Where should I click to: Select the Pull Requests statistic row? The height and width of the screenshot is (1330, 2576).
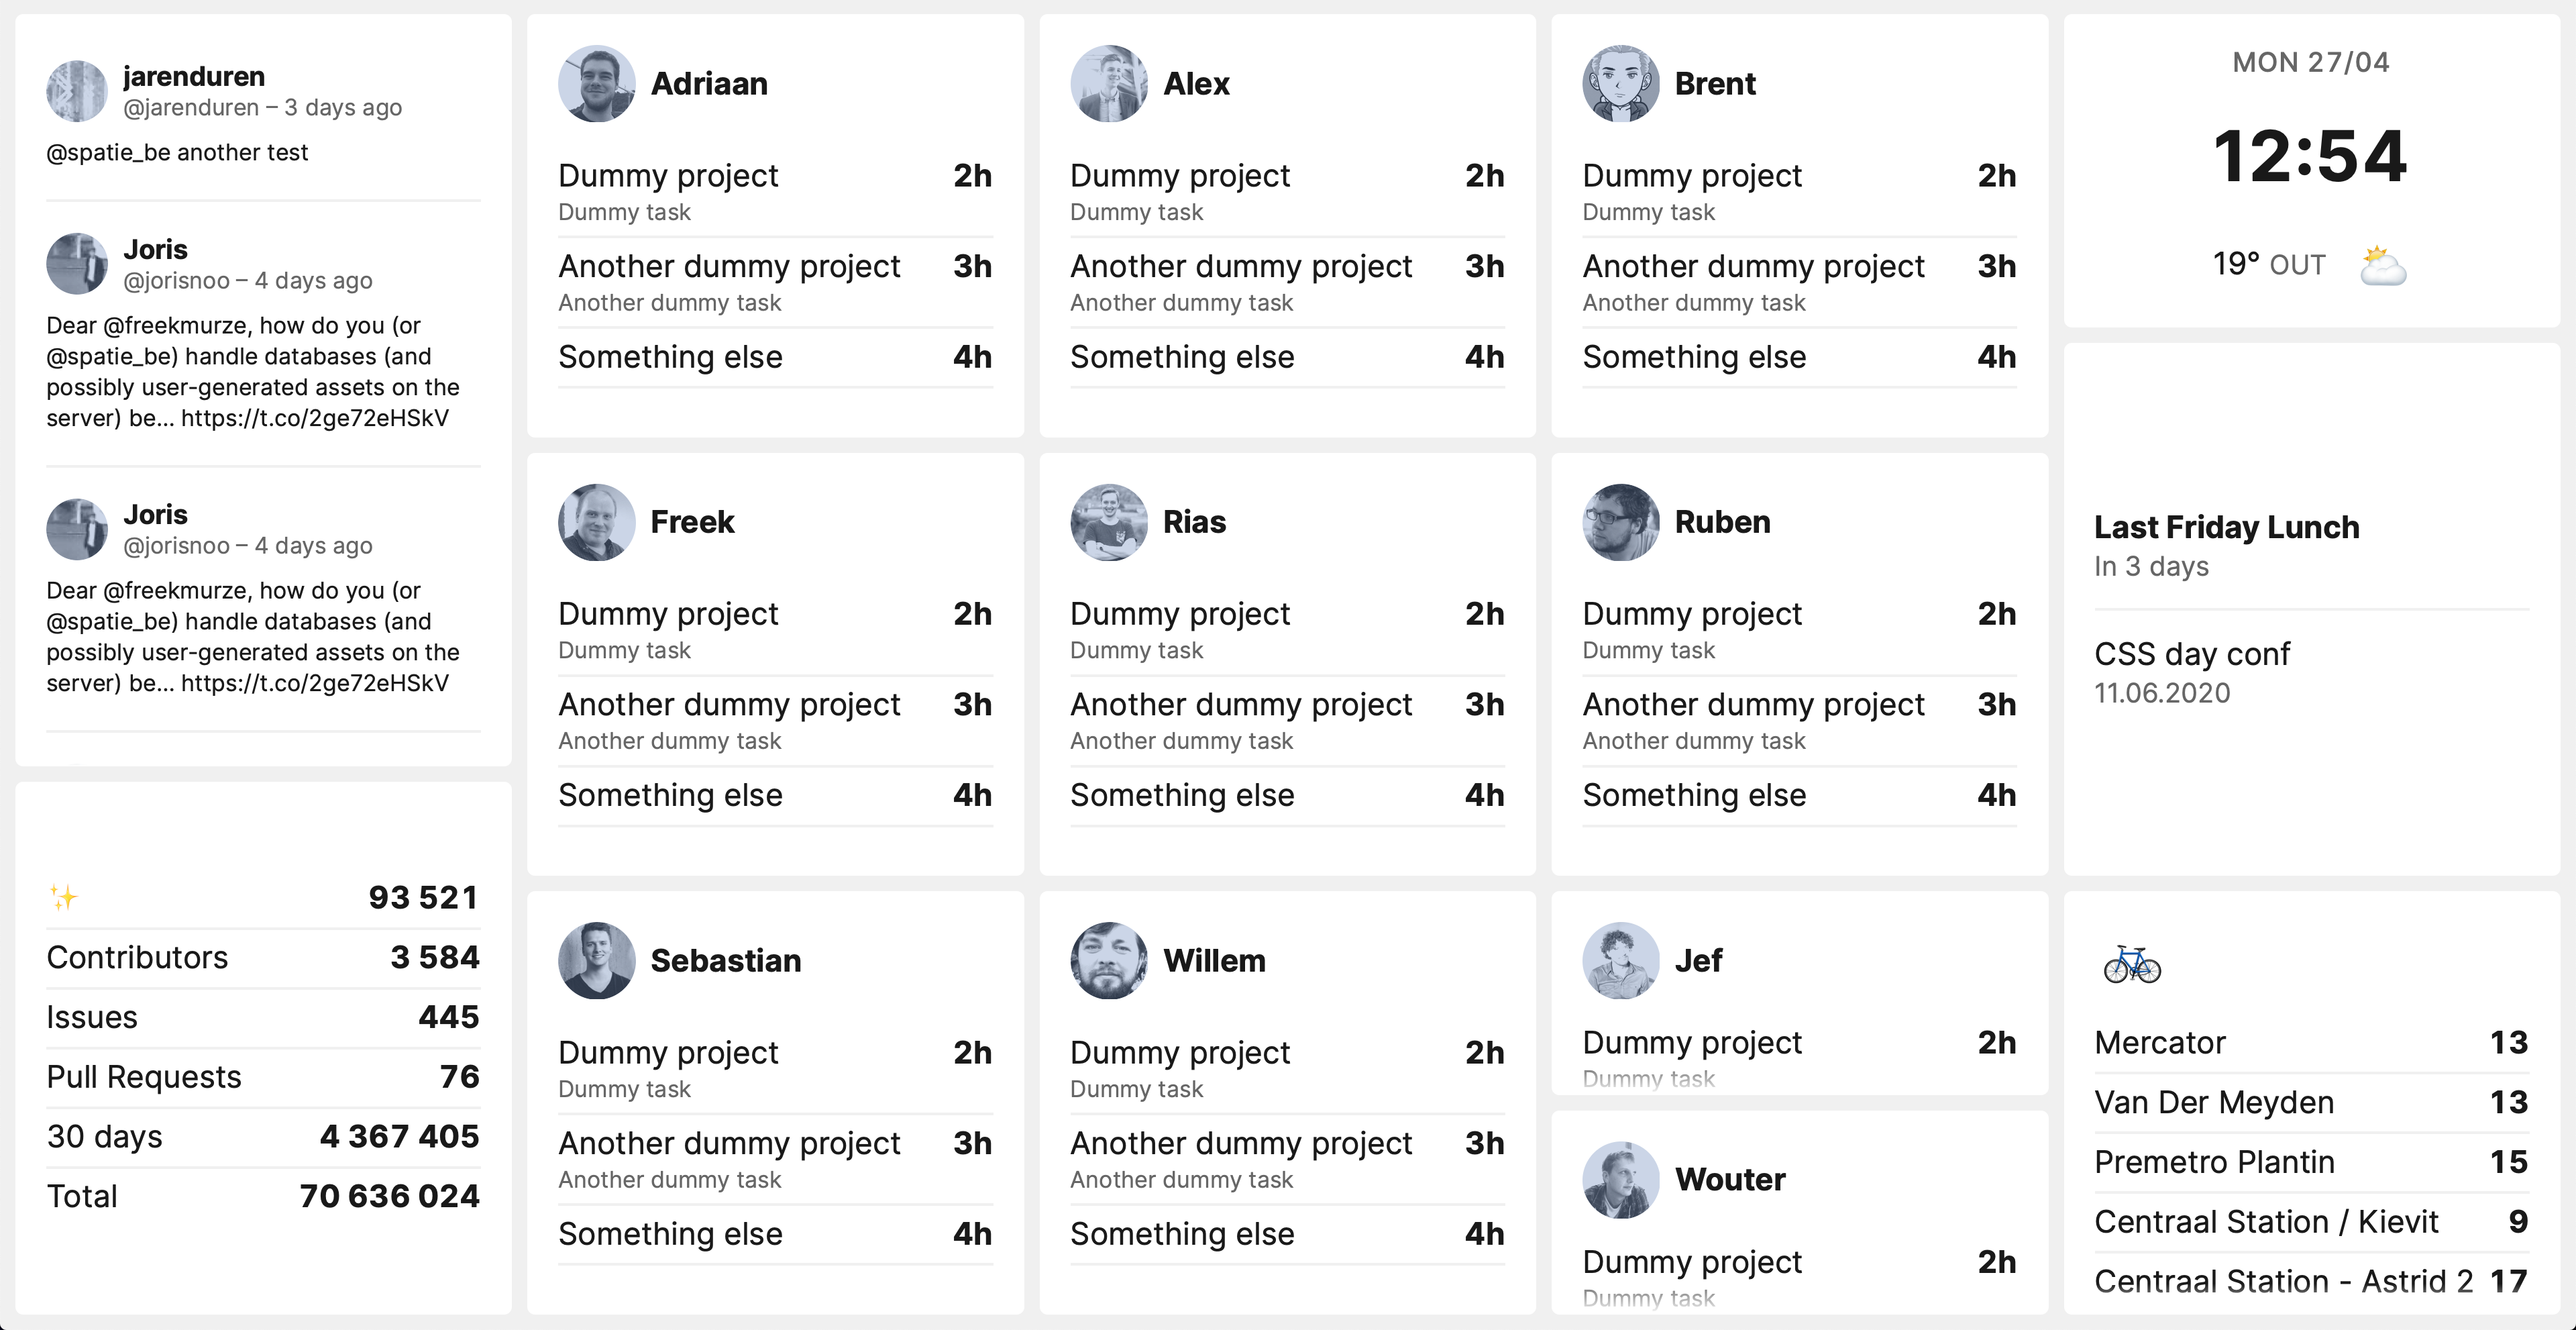tap(262, 1077)
